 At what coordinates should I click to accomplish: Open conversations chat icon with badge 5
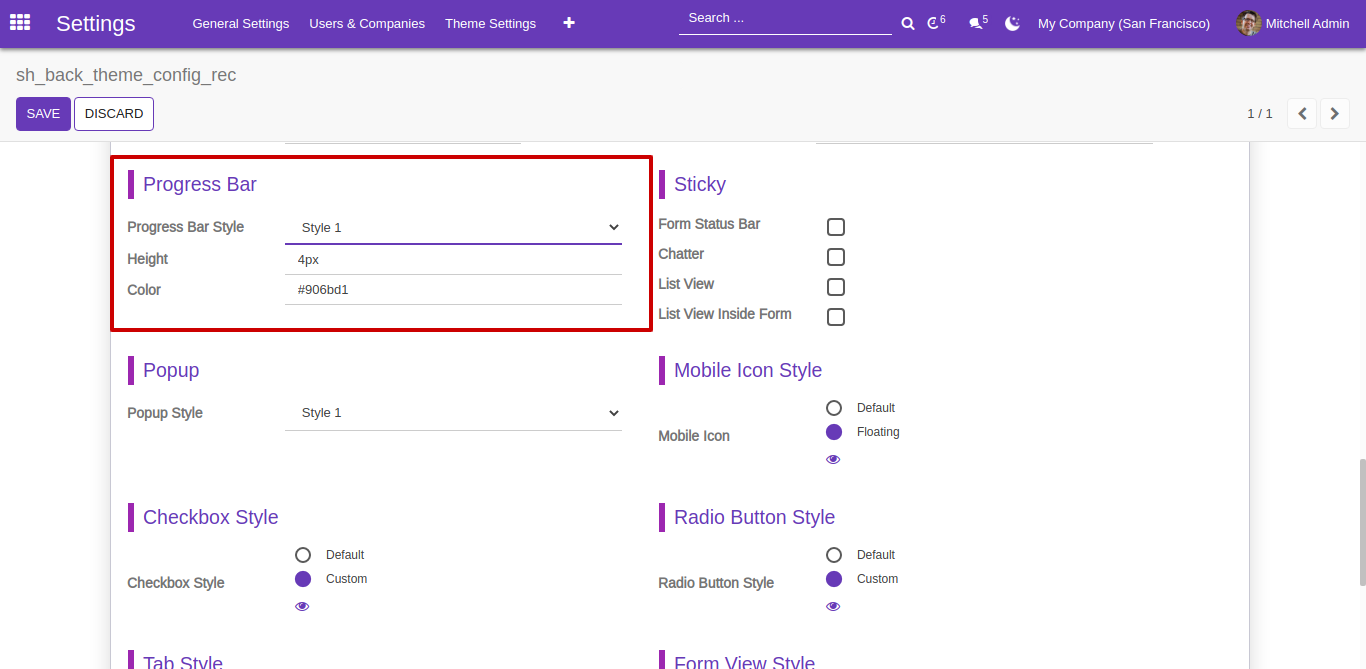pos(978,22)
